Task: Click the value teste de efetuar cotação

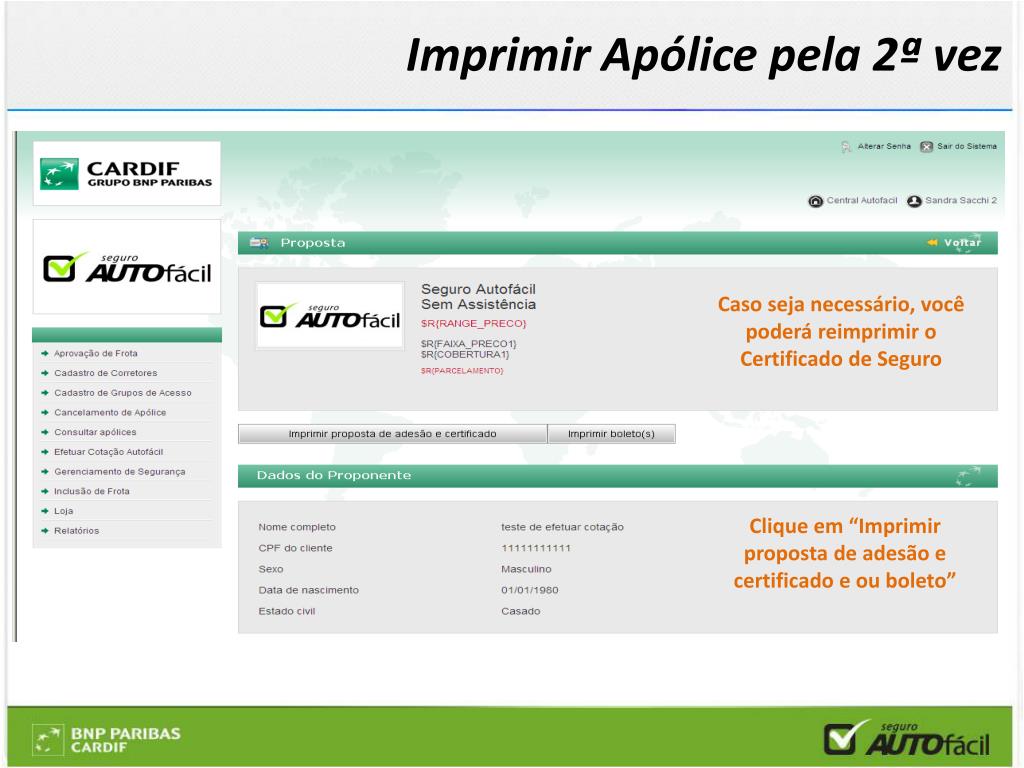Action: click(x=562, y=527)
